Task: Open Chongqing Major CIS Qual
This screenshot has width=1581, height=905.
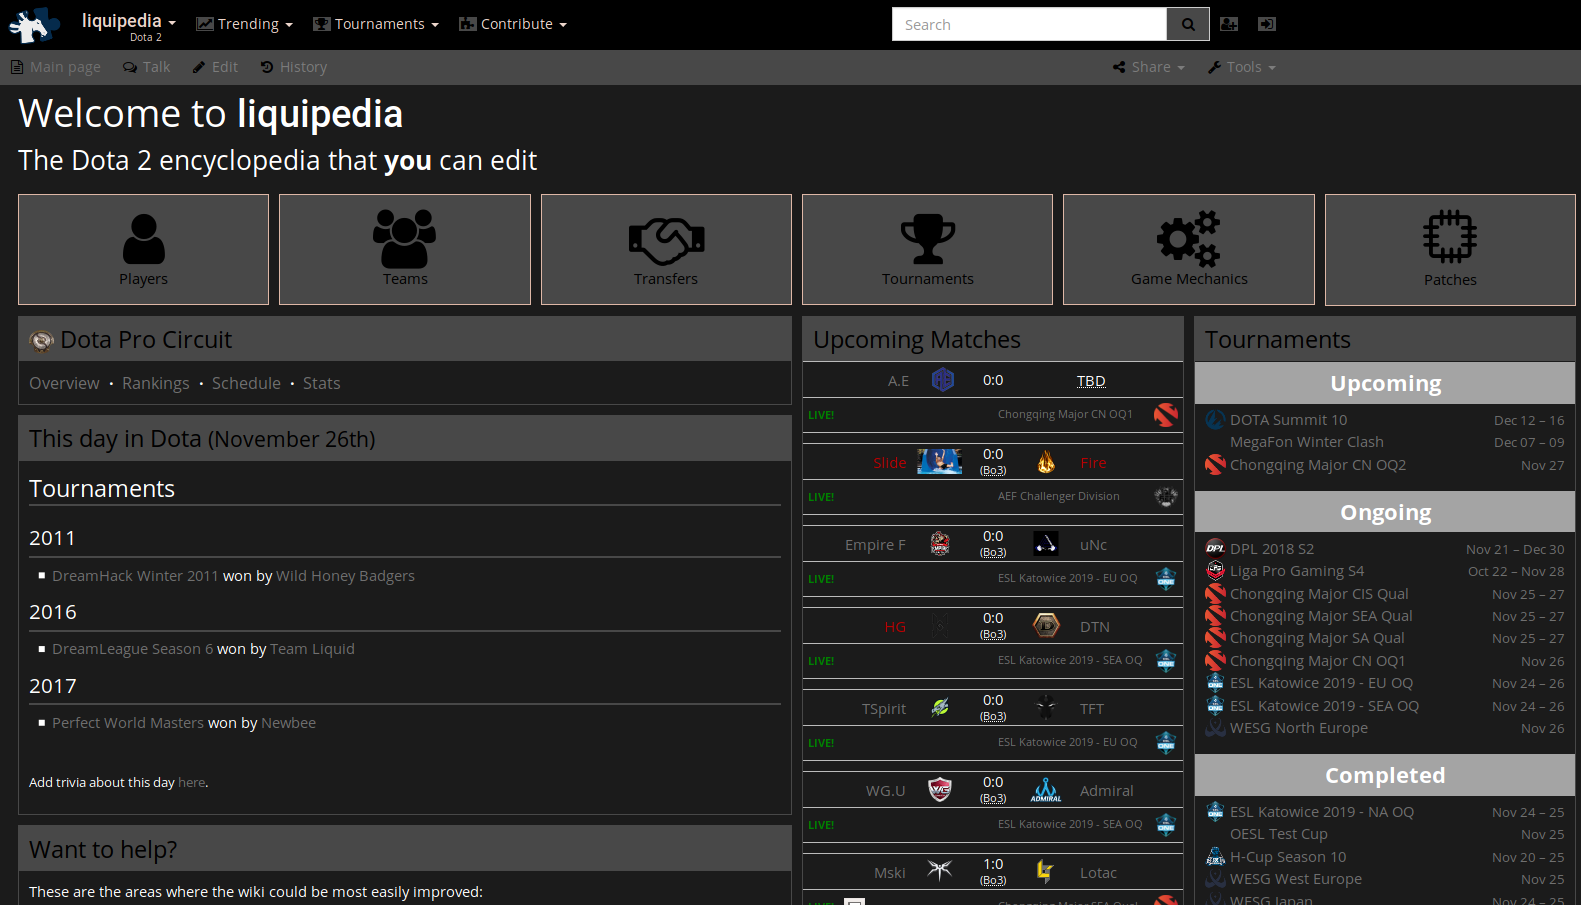Action: coord(1319,594)
